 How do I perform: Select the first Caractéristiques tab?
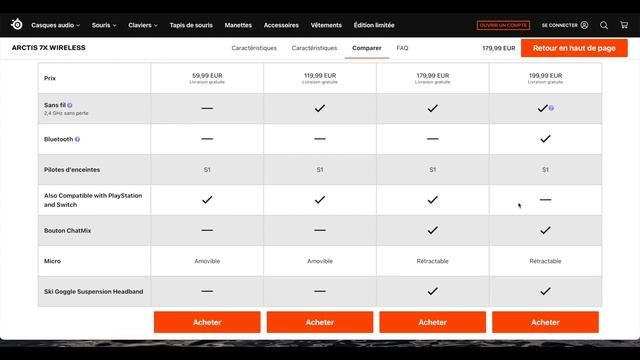pos(254,48)
